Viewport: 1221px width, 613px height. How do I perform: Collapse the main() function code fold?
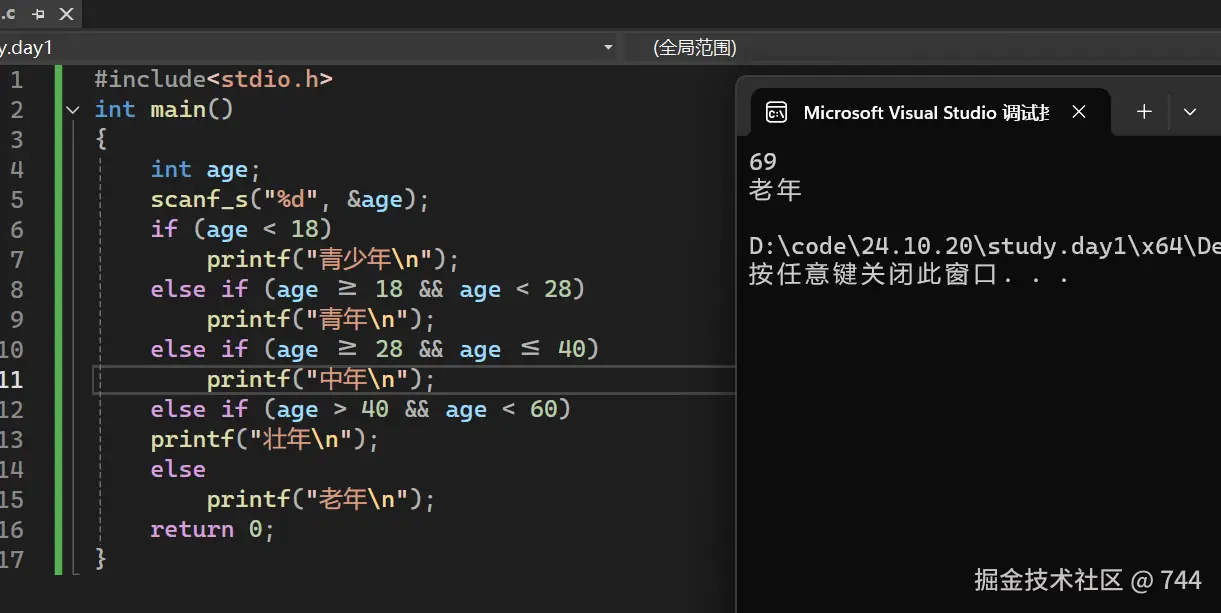72,109
